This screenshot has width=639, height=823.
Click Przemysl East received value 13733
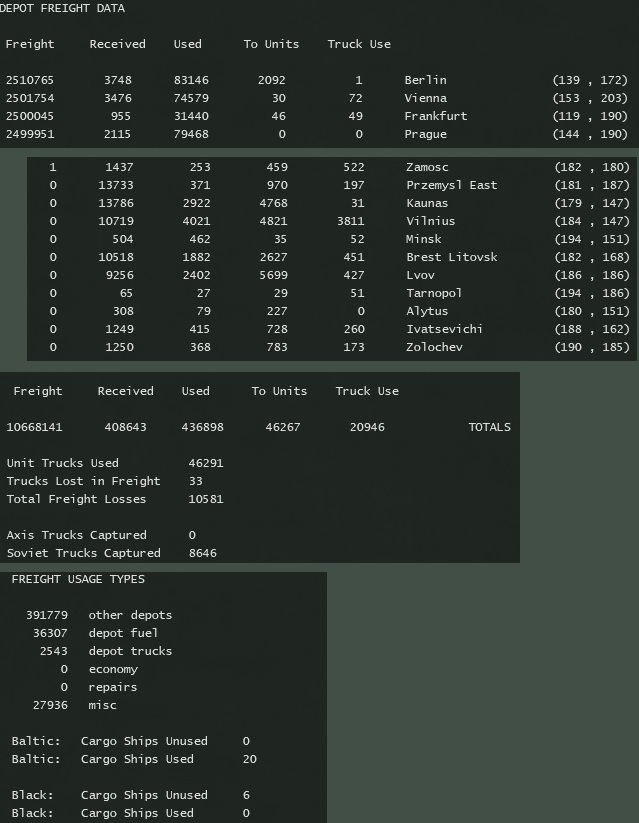point(116,185)
